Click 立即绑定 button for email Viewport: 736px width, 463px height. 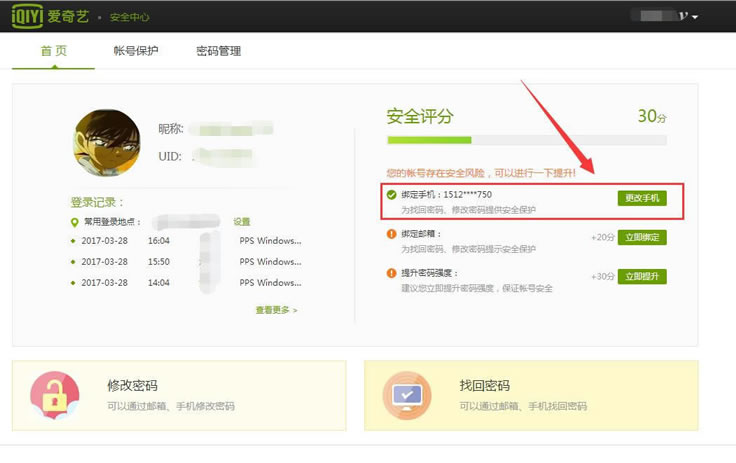click(642, 237)
